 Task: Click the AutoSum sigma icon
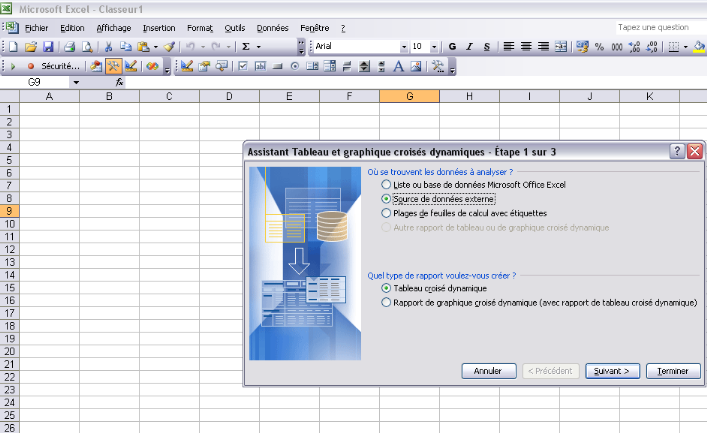[x=247, y=47]
